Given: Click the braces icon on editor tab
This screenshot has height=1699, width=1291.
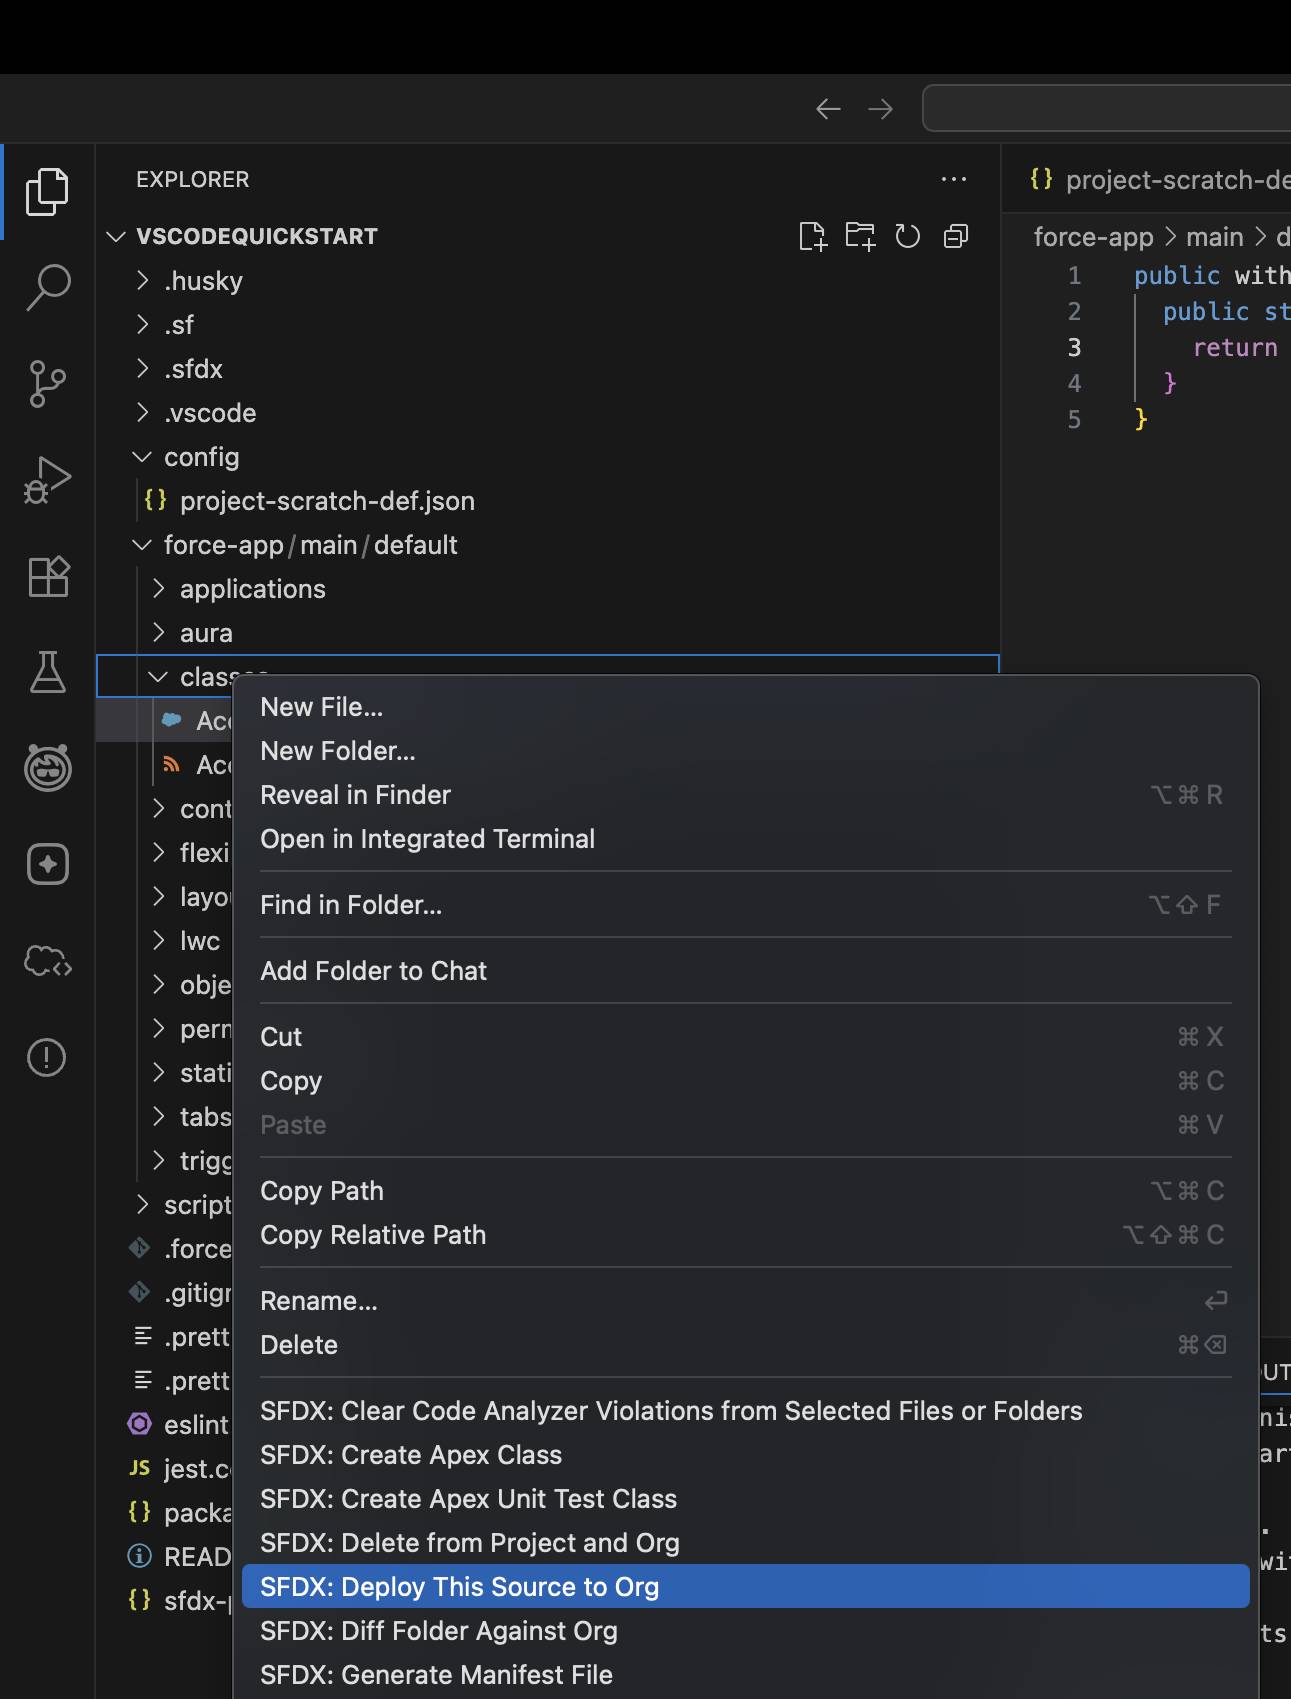Looking at the screenshot, I should [1041, 179].
